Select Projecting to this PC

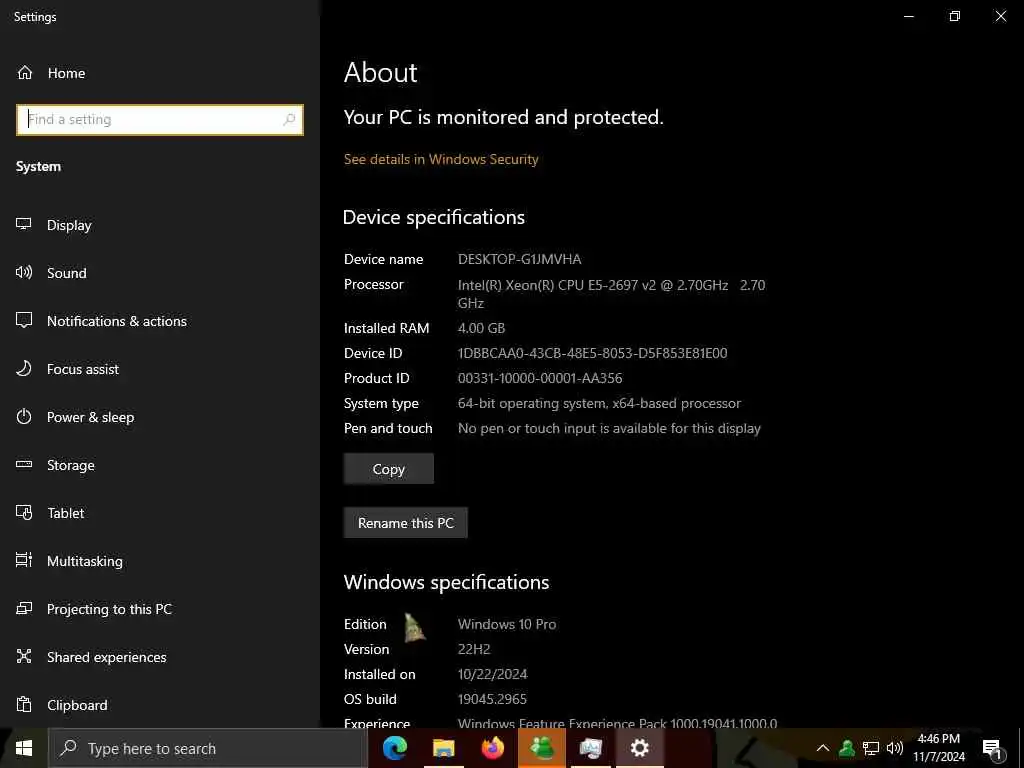[x=110, y=609]
